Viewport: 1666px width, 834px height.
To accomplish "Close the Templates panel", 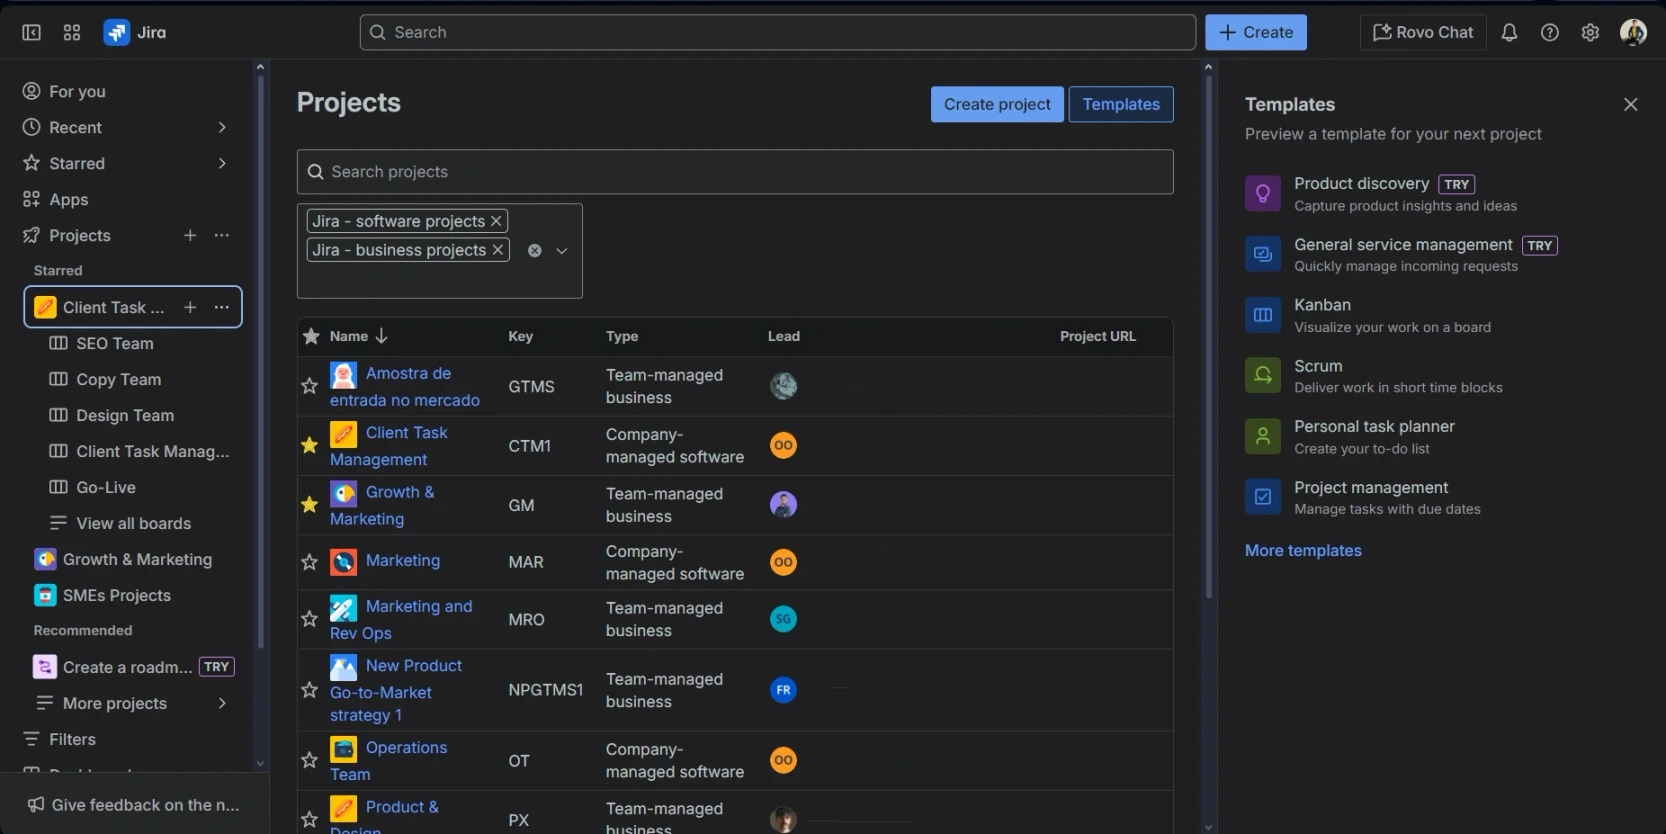I will tap(1631, 104).
